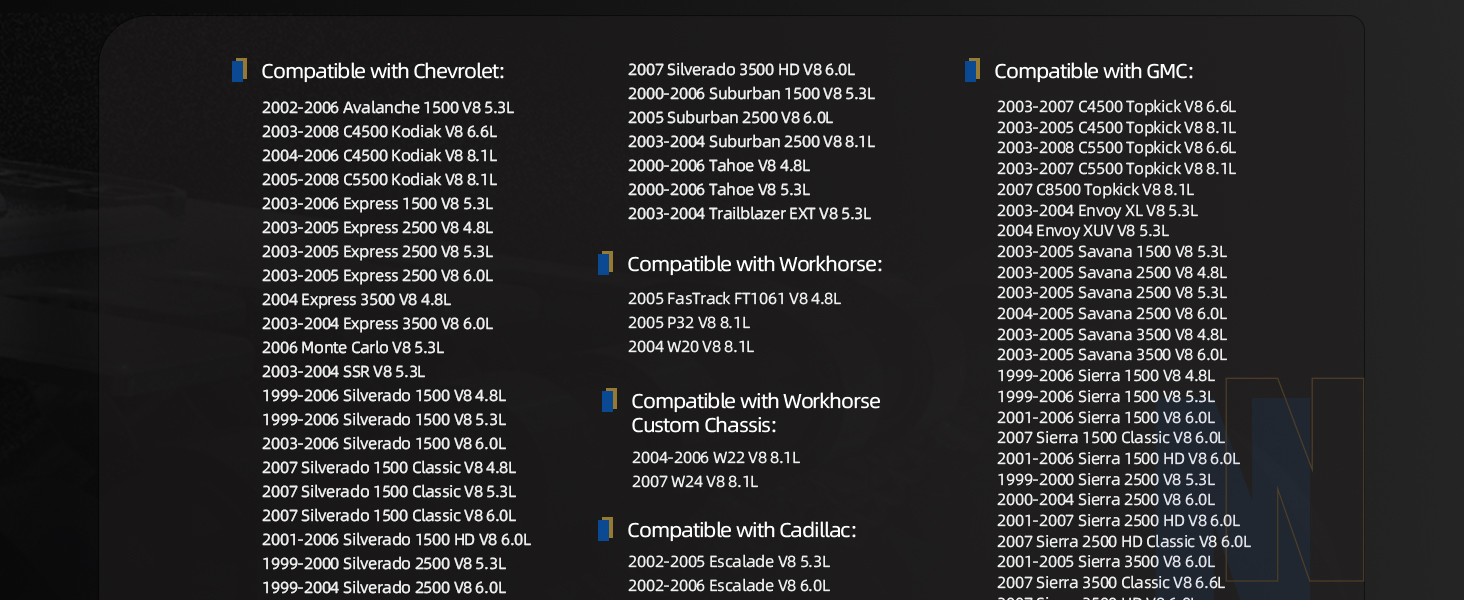Image resolution: width=1464 pixels, height=600 pixels.
Task: Click 1999-2006 Silverado 1500 V8 4.8L
Action: 384,395
